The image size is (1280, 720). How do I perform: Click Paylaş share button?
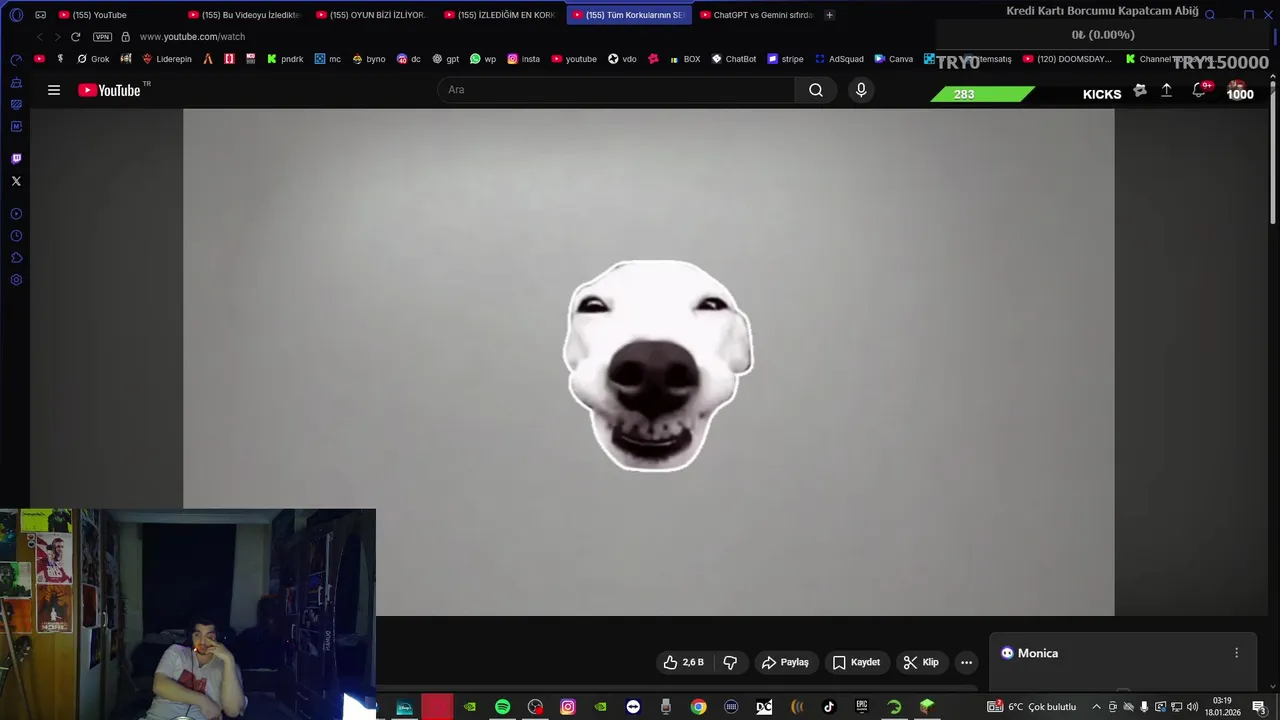785,662
